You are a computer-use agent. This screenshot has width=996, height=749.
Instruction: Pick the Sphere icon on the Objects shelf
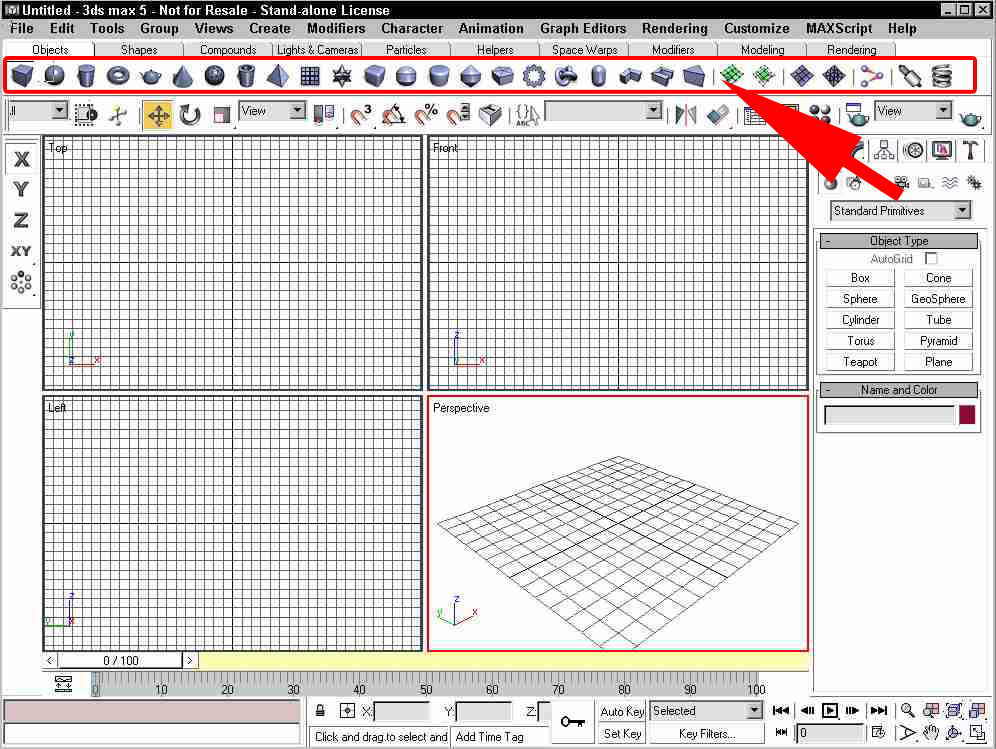point(55,76)
